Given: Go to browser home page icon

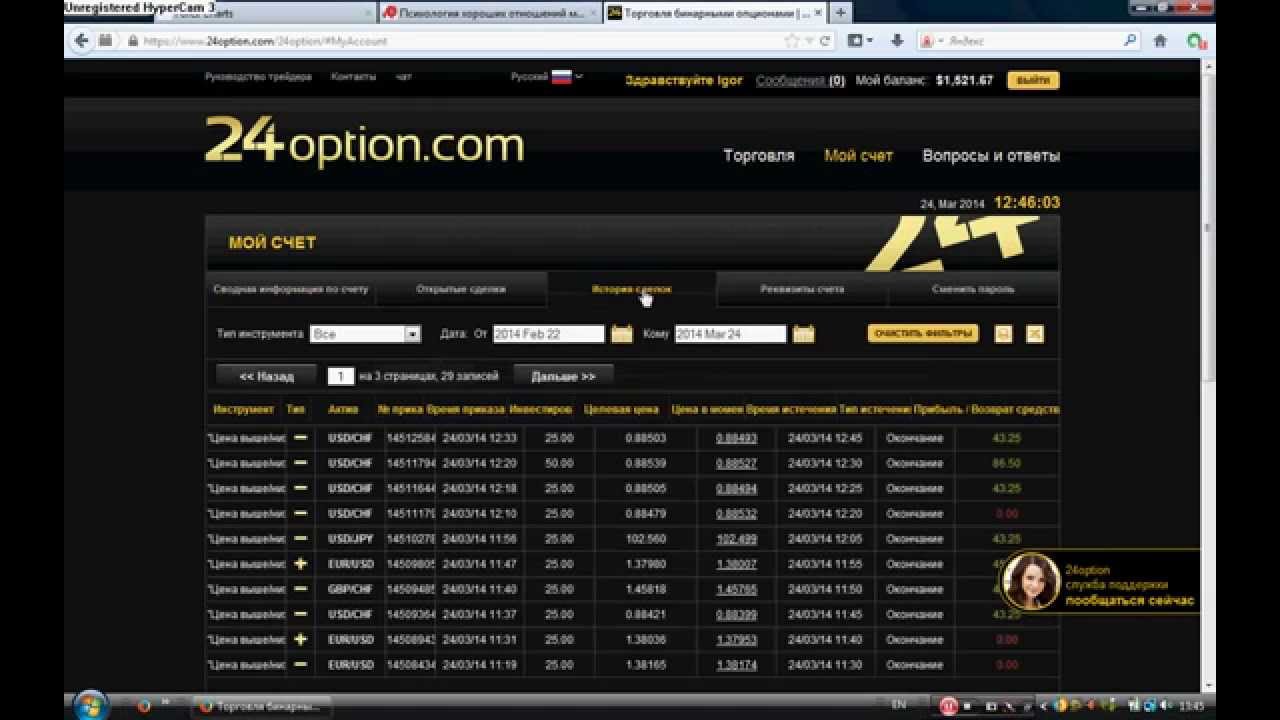Looking at the screenshot, I should pyautogui.click(x=1160, y=41).
